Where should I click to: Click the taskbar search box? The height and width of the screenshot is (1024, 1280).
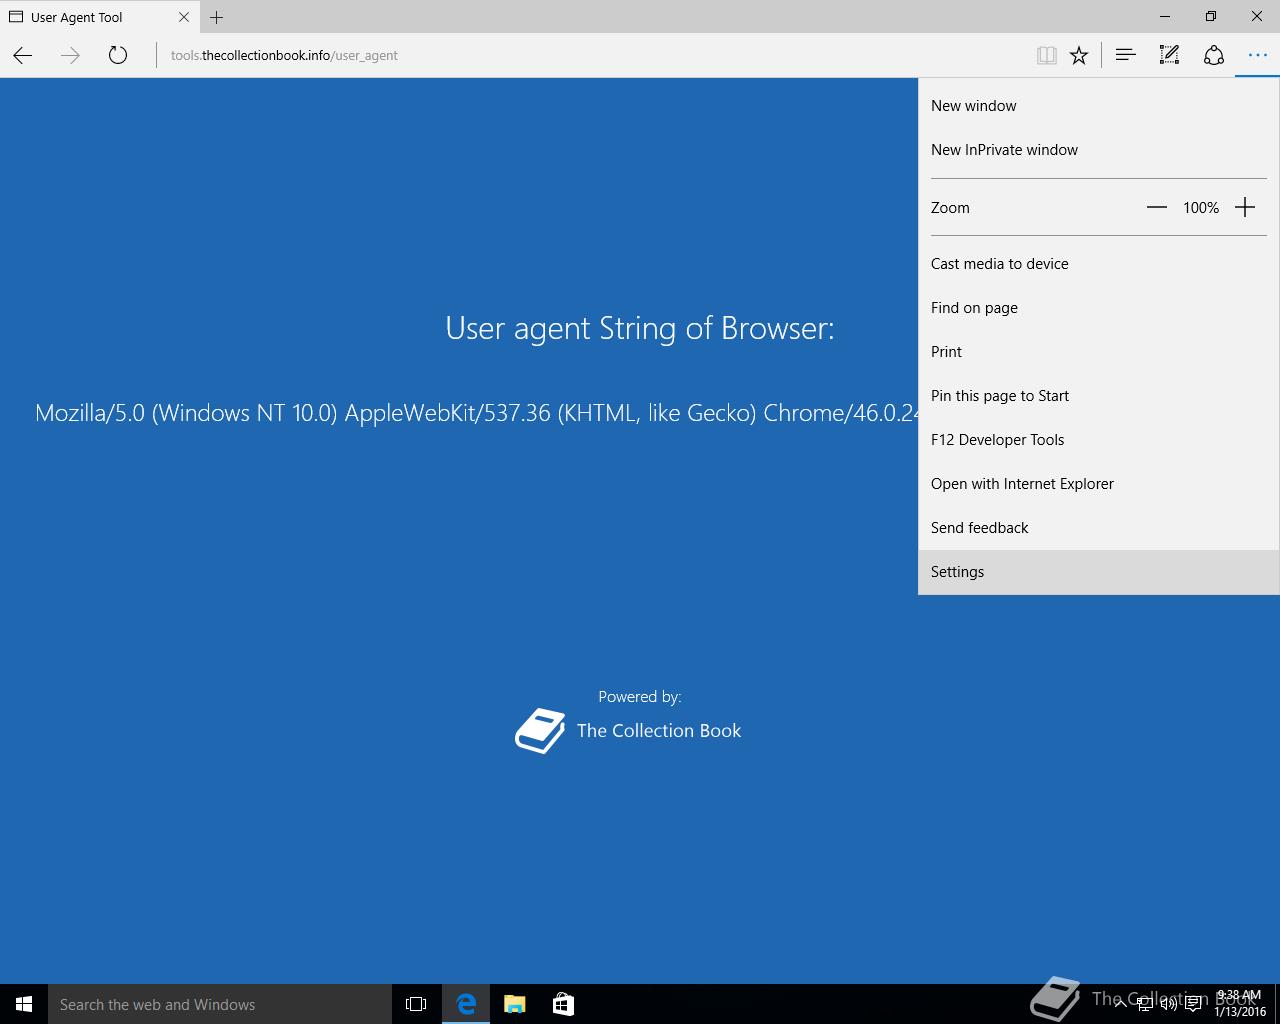tap(220, 1004)
